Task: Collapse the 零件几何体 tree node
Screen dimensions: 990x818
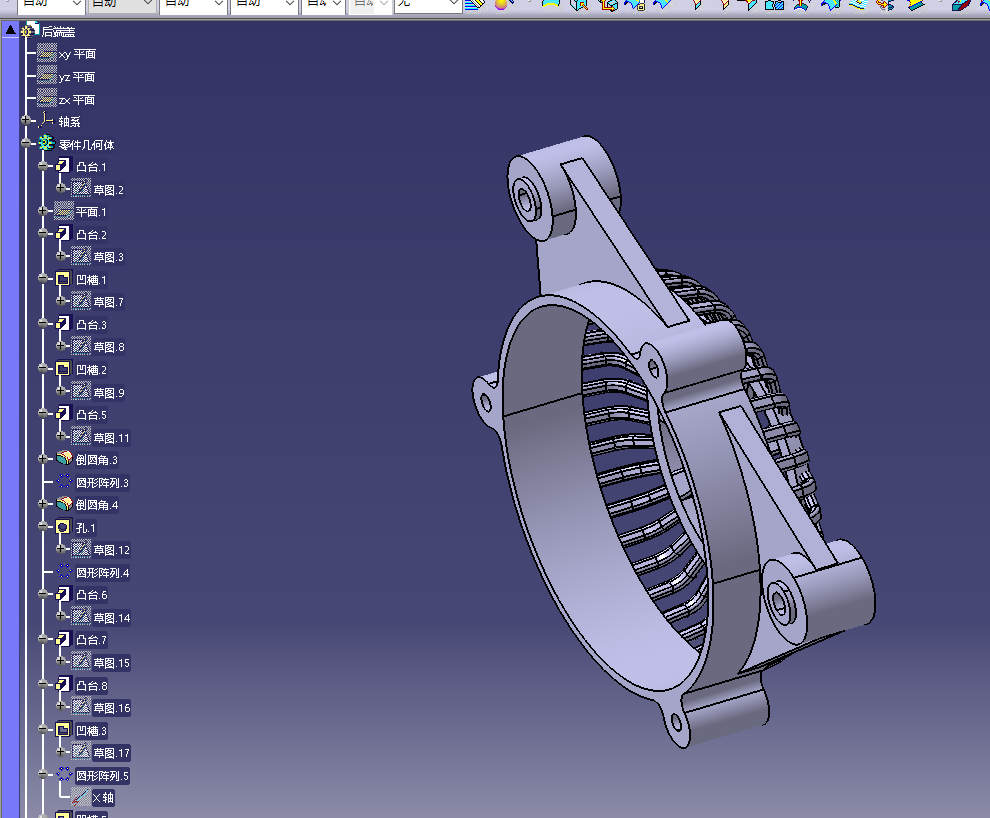Action: 26,143
